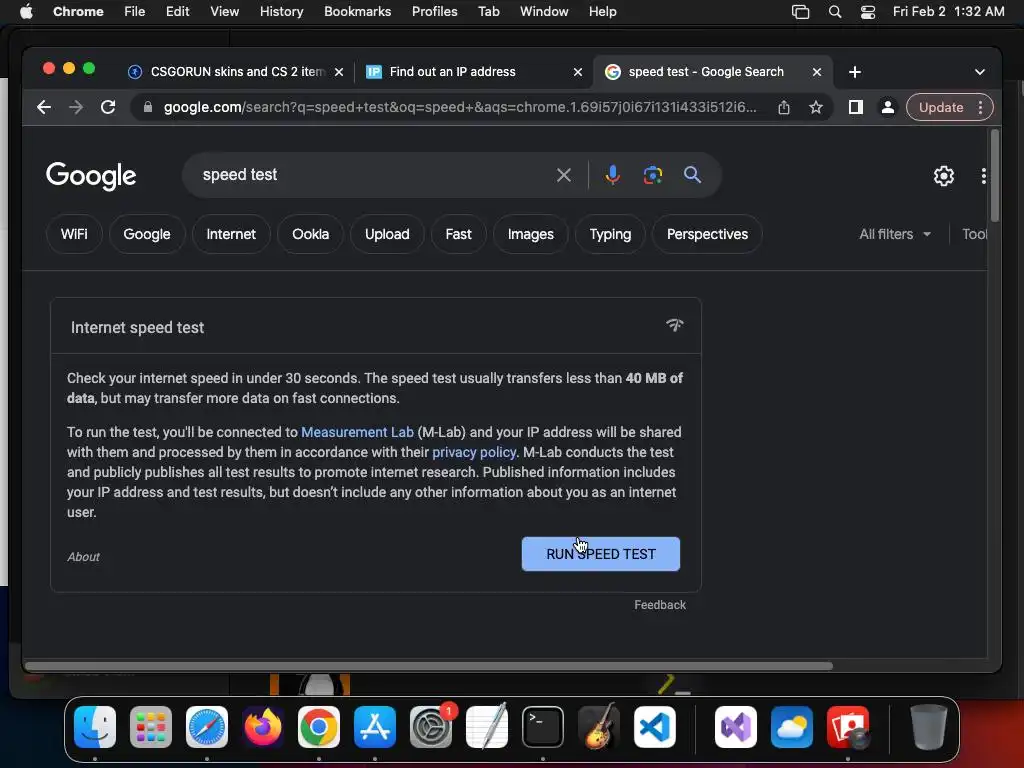Open the Bookmarks menu
Viewport: 1024px width, 768px height.
[x=357, y=12]
